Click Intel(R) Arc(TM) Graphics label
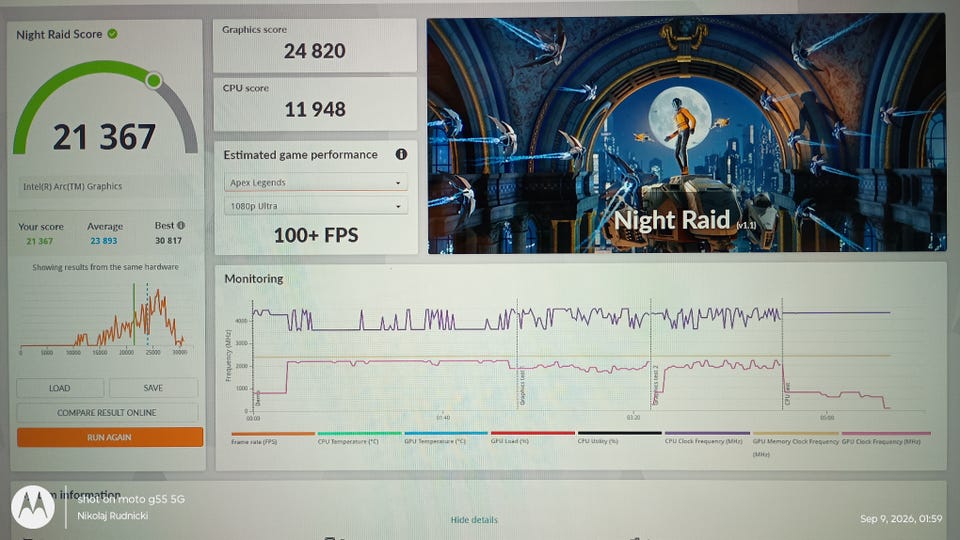The width and height of the screenshot is (960, 540). (x=73, y=186)
